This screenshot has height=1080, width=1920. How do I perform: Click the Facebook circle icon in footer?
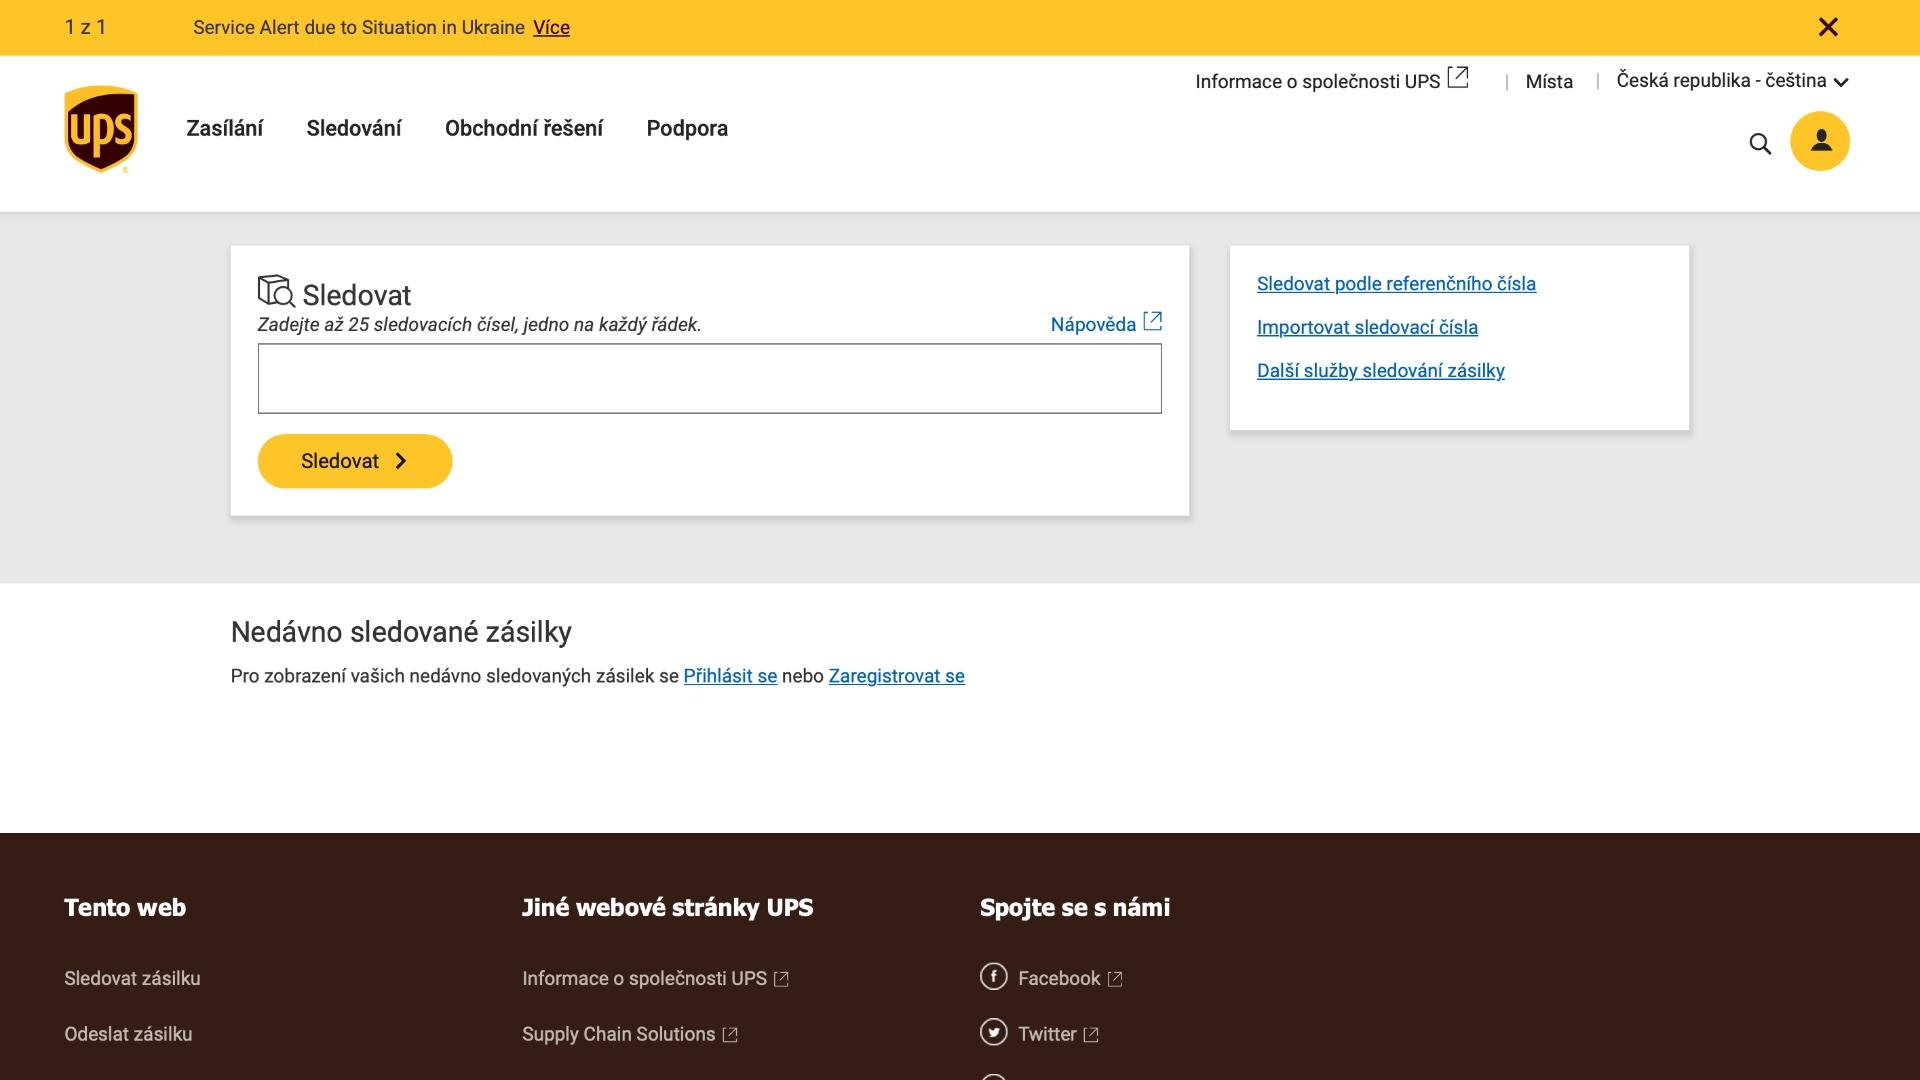pos(993,976)
